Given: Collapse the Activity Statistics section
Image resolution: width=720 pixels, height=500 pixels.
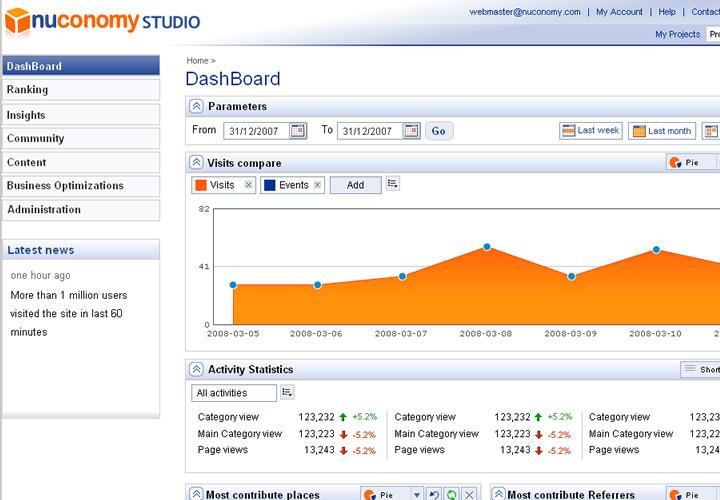Looking at the screenshot, I should pos(196,370).
